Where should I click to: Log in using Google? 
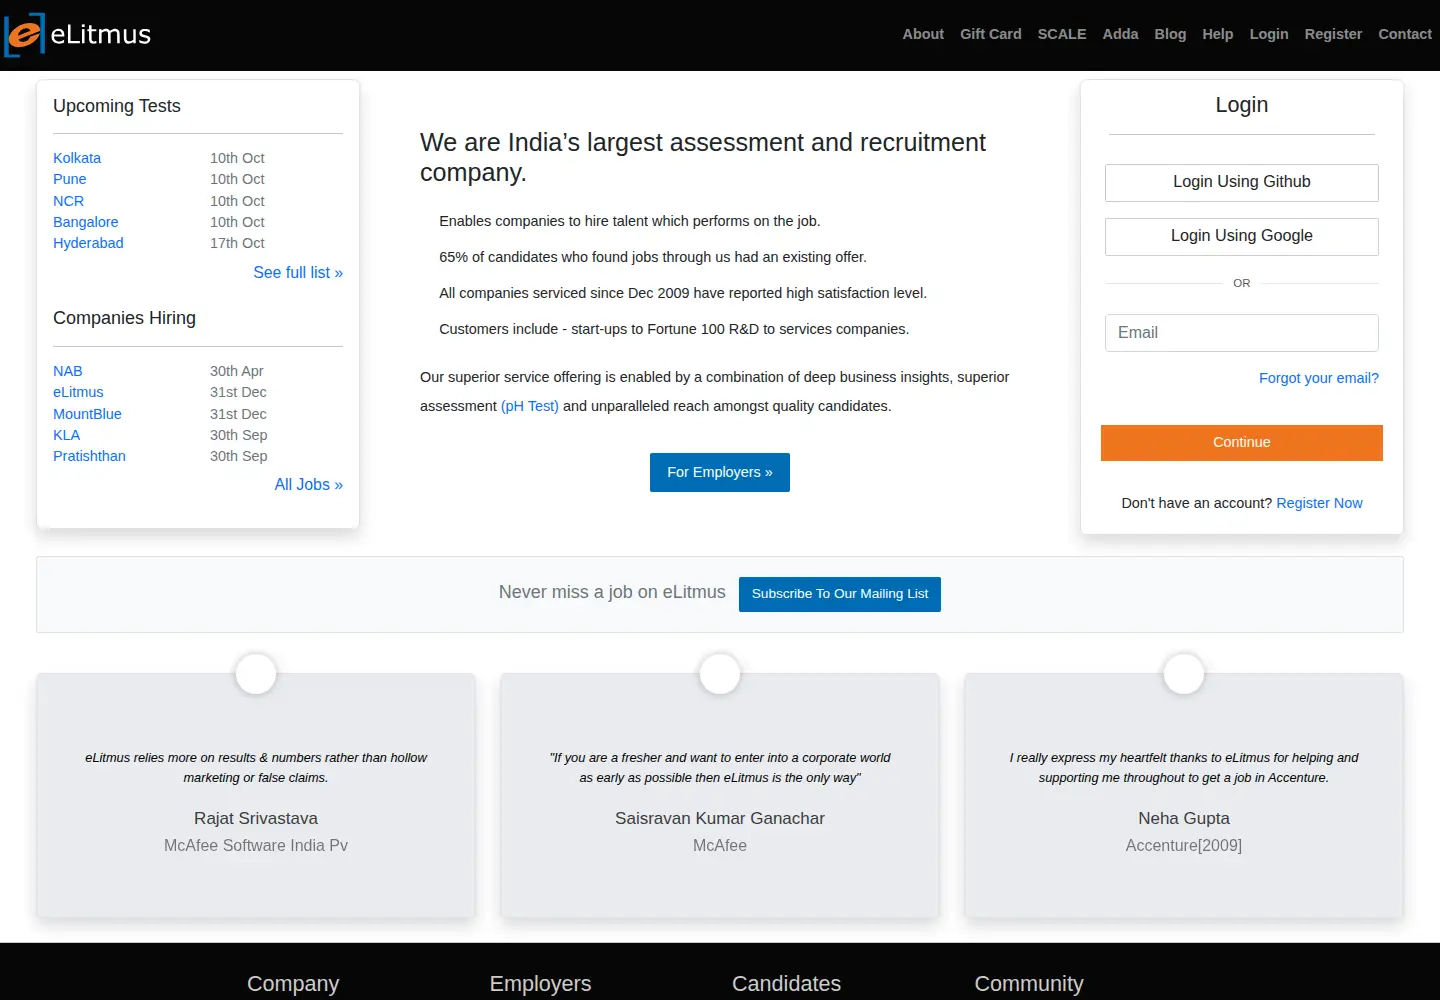[x=1242, y=237]
